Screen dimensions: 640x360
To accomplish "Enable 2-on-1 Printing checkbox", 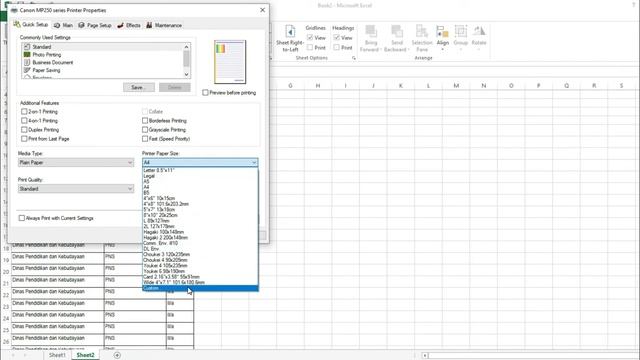I will pos(24,111).
